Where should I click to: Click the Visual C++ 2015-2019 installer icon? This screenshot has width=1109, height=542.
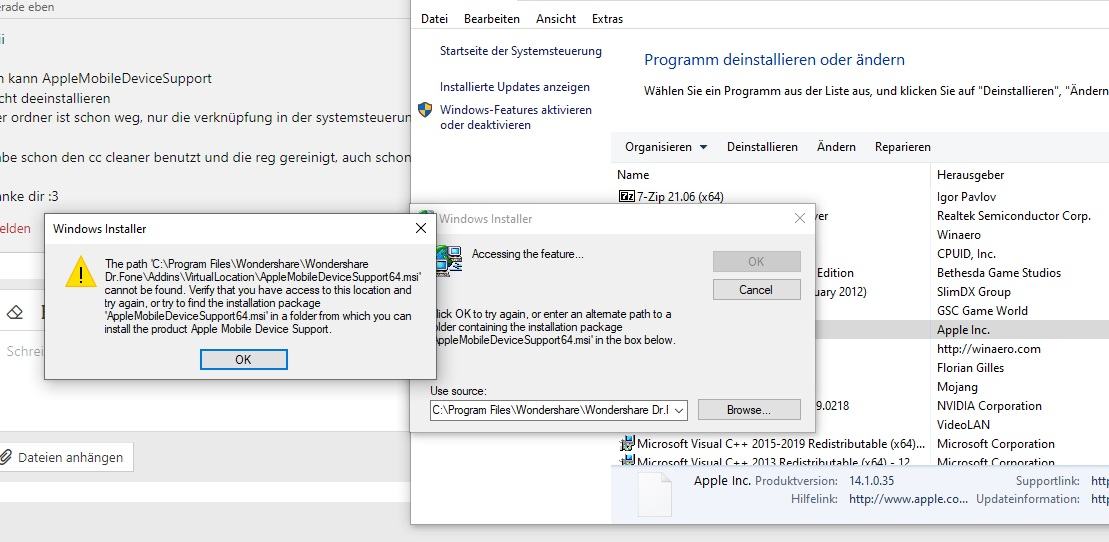click(627, 444)
